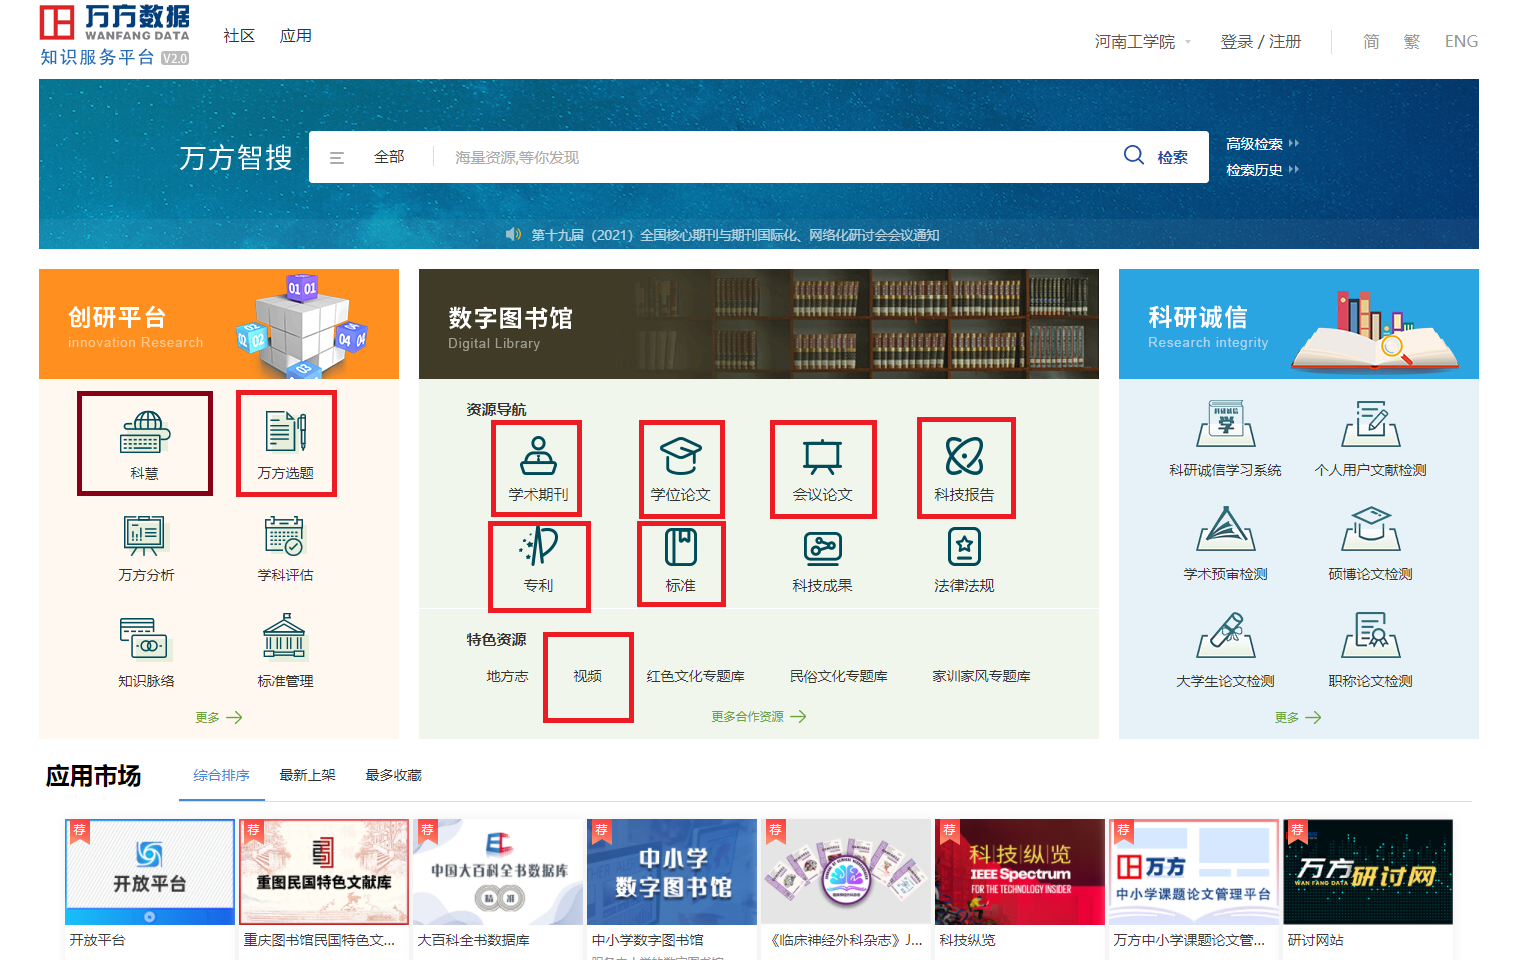Open the 中小学数字图书馆 app thumbnail
1534x960 pixels.
pyautogui.click(x=672, y=872)
